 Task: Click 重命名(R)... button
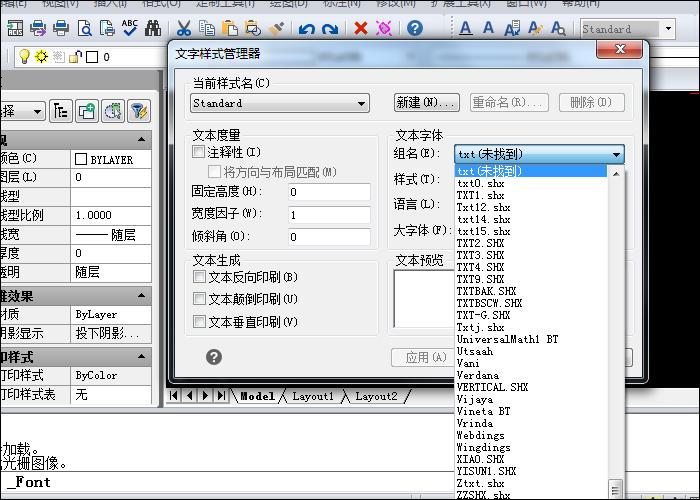pos(509,102)
